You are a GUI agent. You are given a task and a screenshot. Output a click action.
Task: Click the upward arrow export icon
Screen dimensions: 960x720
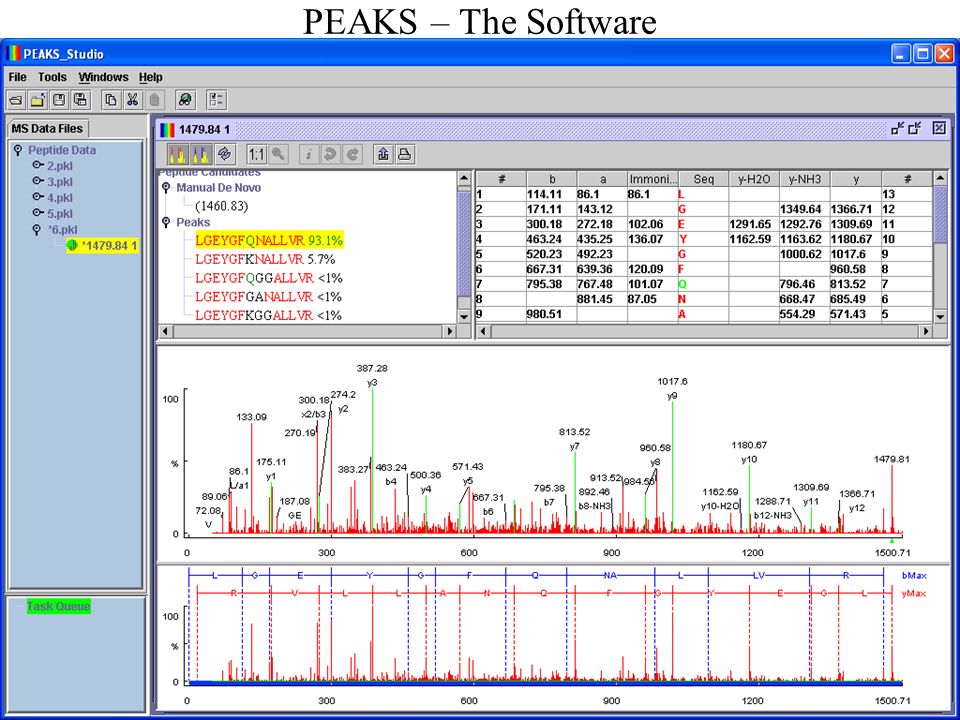click(x=383, y=154)
